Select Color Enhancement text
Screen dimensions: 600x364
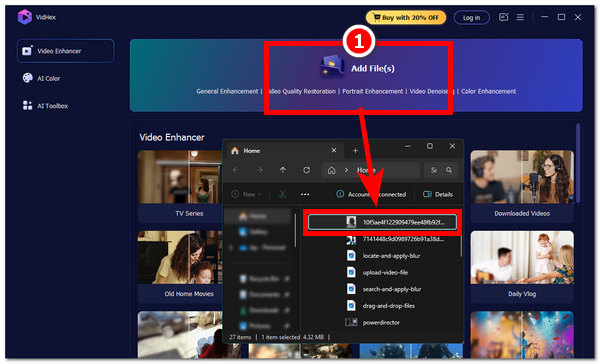488,91
